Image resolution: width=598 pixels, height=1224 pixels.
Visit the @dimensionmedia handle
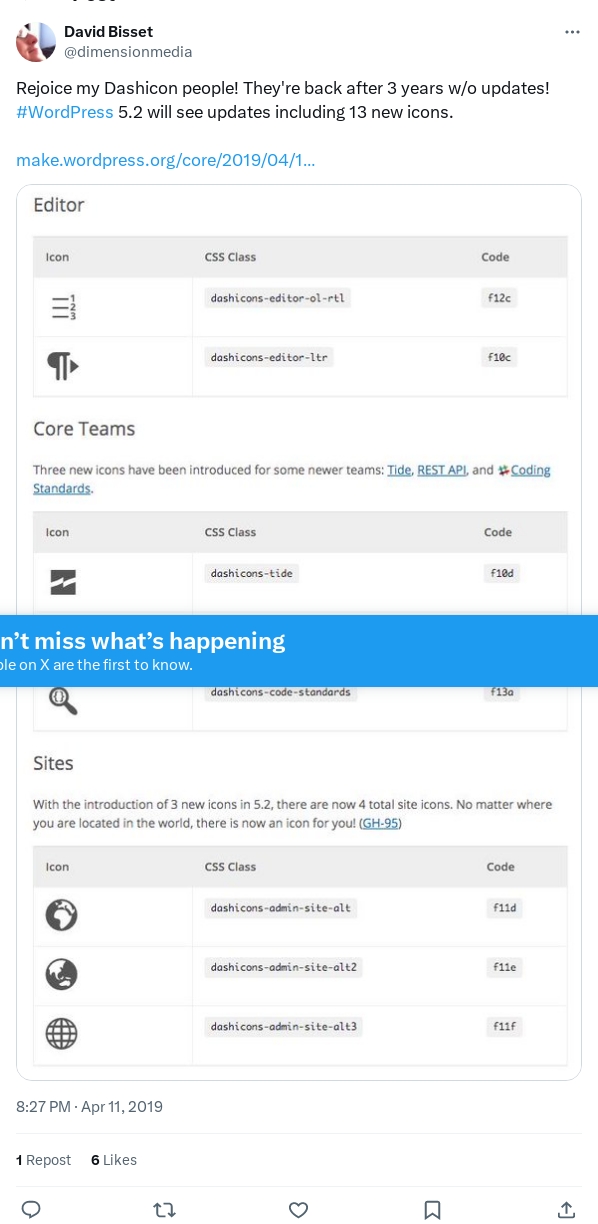pyautogui.click(x=128, y=51)
